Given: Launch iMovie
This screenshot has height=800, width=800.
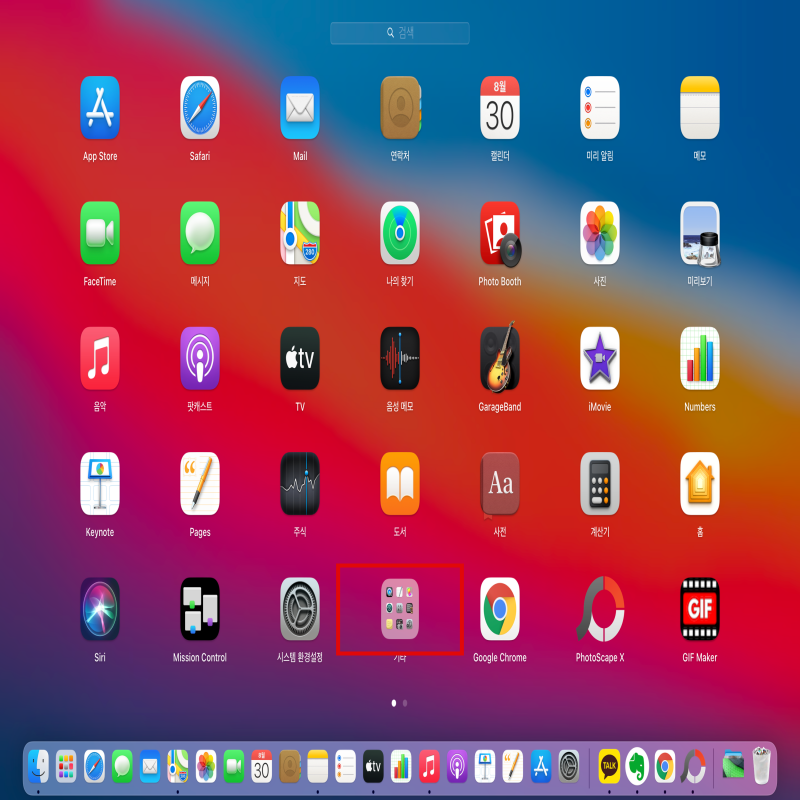Looking at the screenshot, I should click(x=600, y=358).
